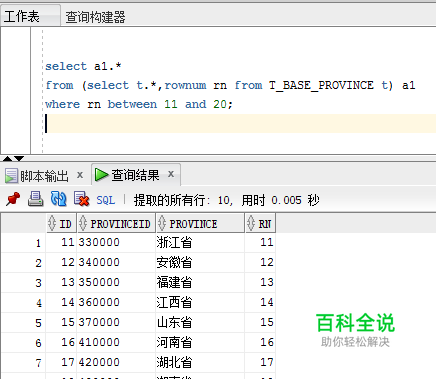Image resolution: width=436 pixels, height=379 pixels.
Task: Select the PROVINCEID cell 420000
Action: click(x=116, y=362)
